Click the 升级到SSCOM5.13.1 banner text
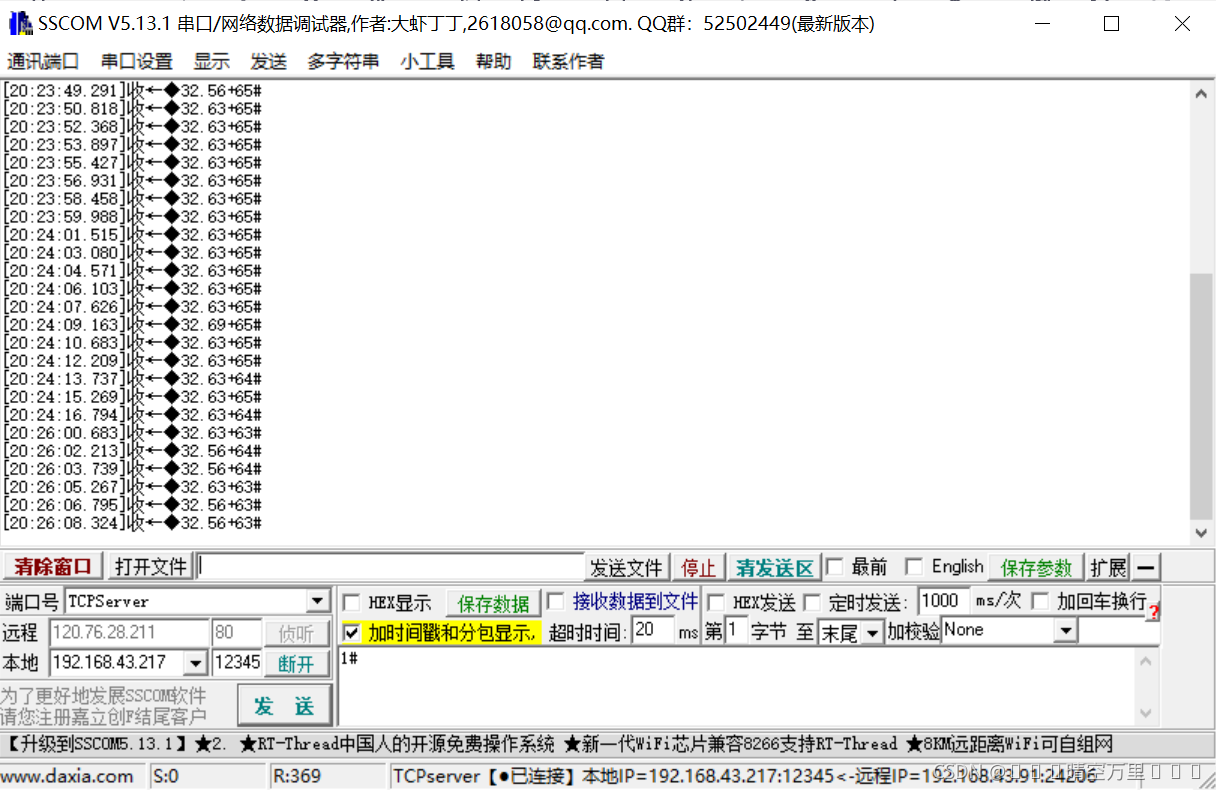 click(x=98, y=744)
